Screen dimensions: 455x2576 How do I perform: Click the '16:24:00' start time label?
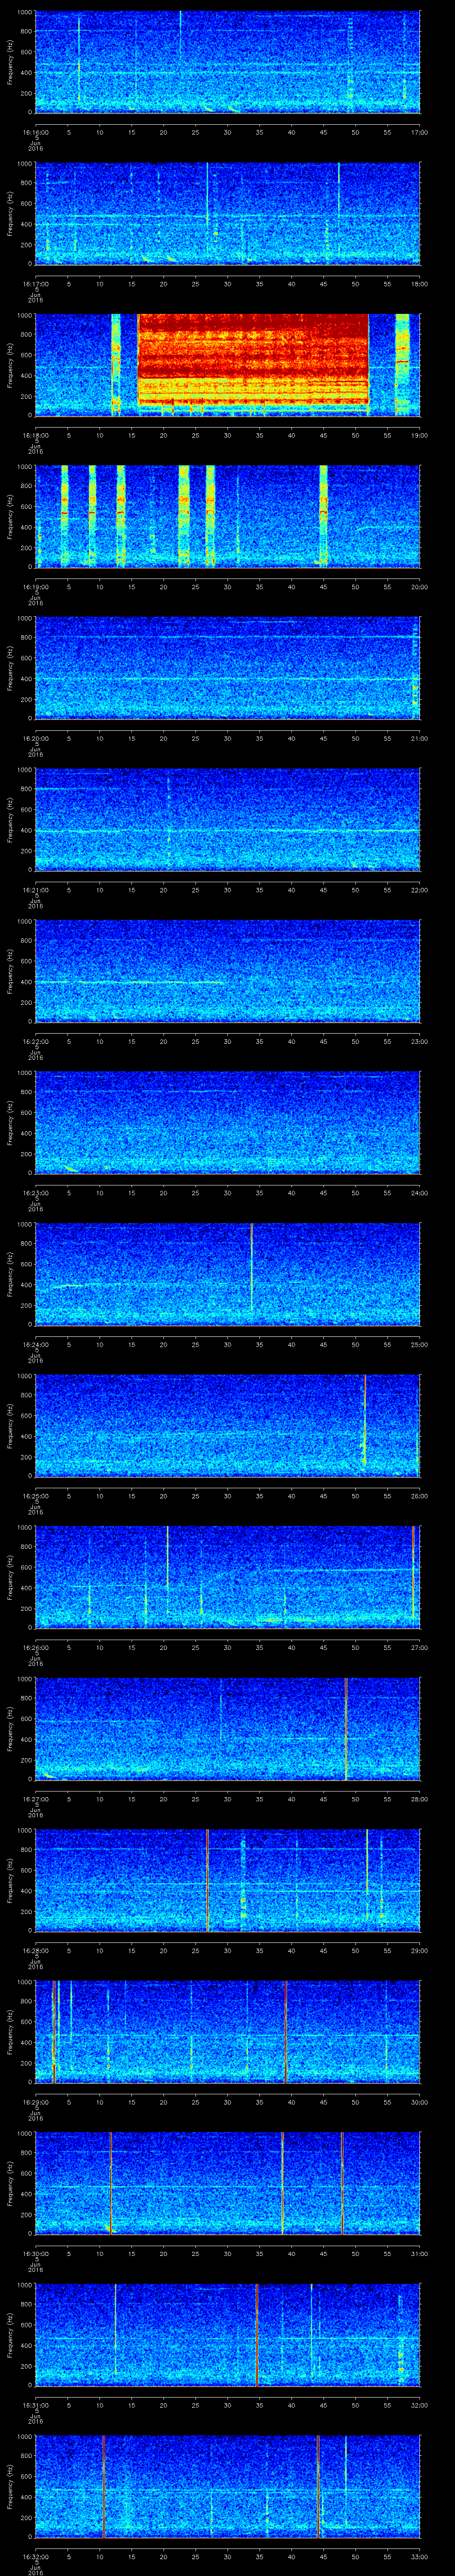pos(35,1344)
